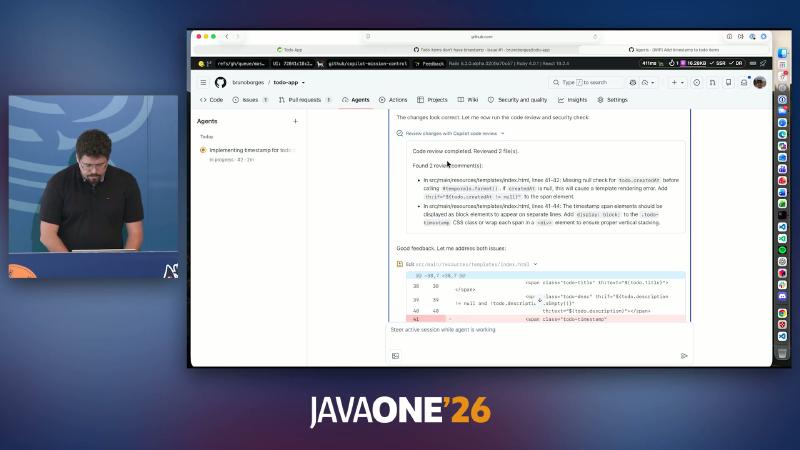The image size is (800, 450).
Task: Click the GitHub Octocat logo
Action: (220, 82)
